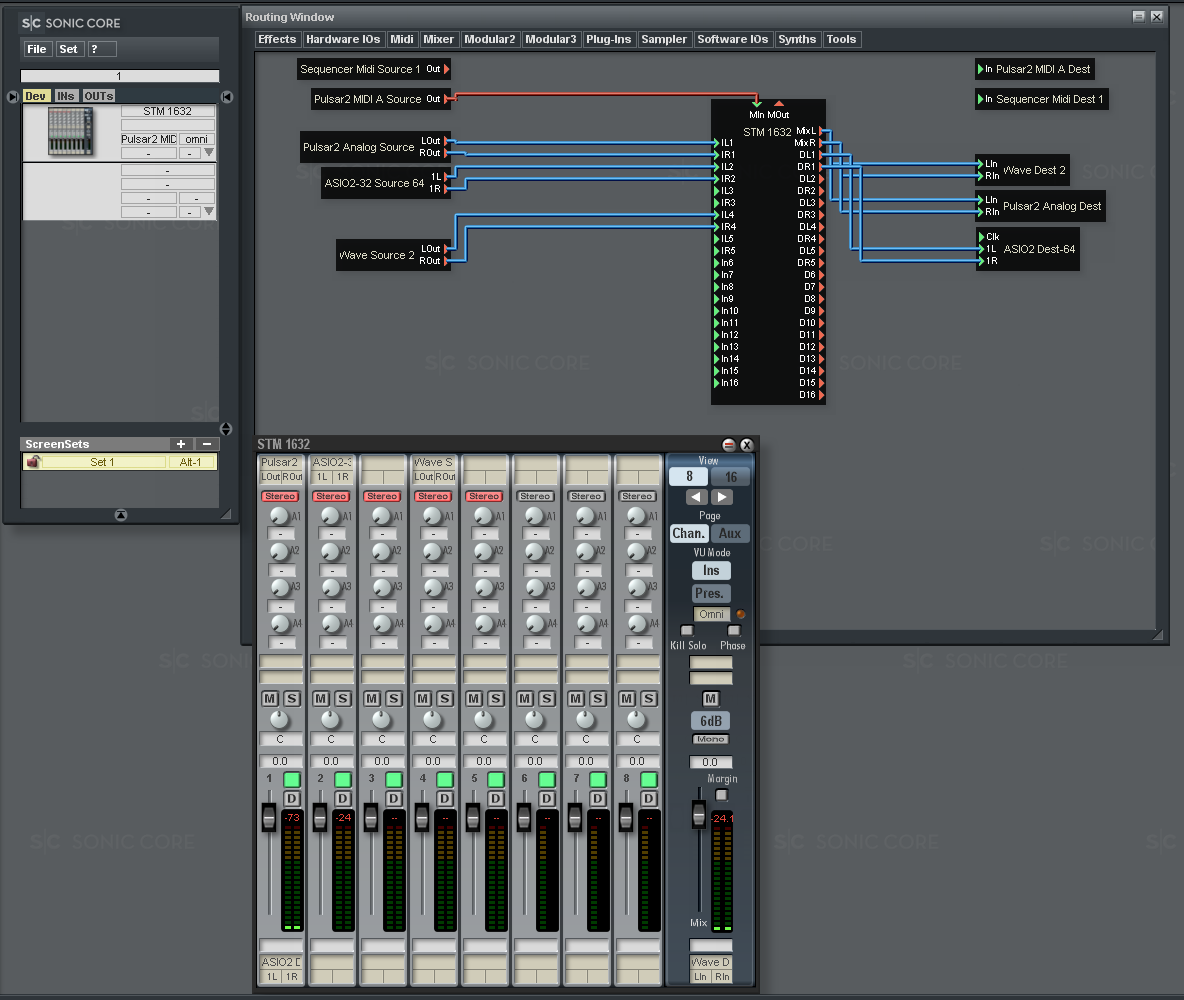Image resolution: width=1184 pixels, height=1000 pixels.
Task: Go to next channel view with right arrow
Action: tap(722, 497)
